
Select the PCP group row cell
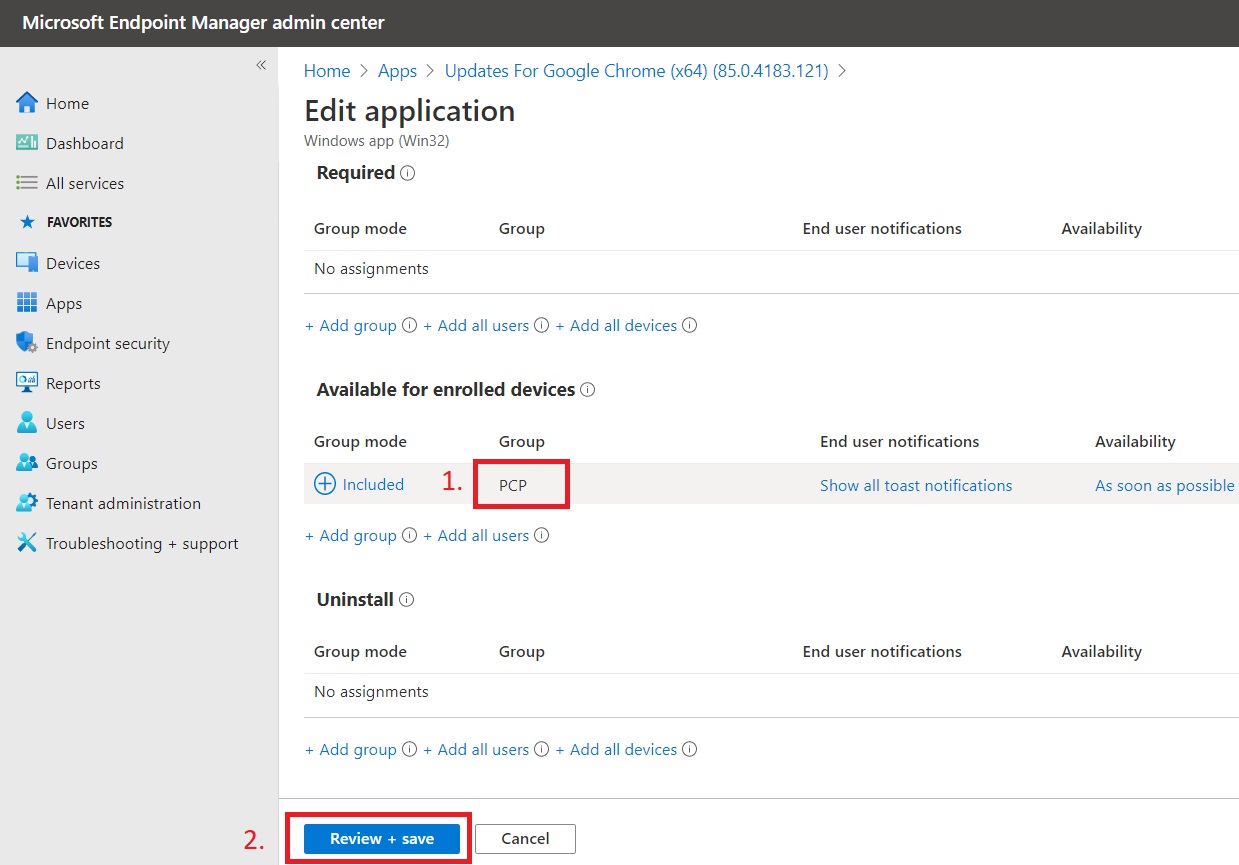(x=513, y=486)
